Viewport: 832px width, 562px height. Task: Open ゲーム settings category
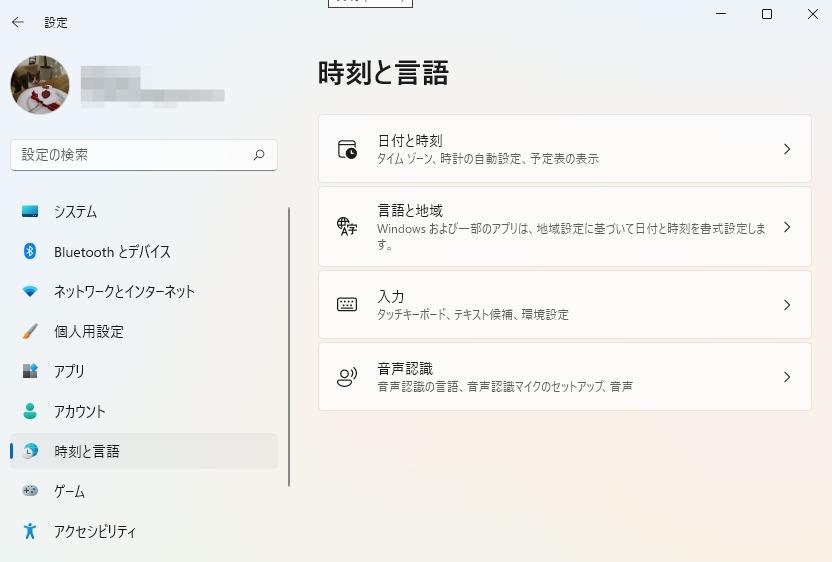click(x=144, y=491)
